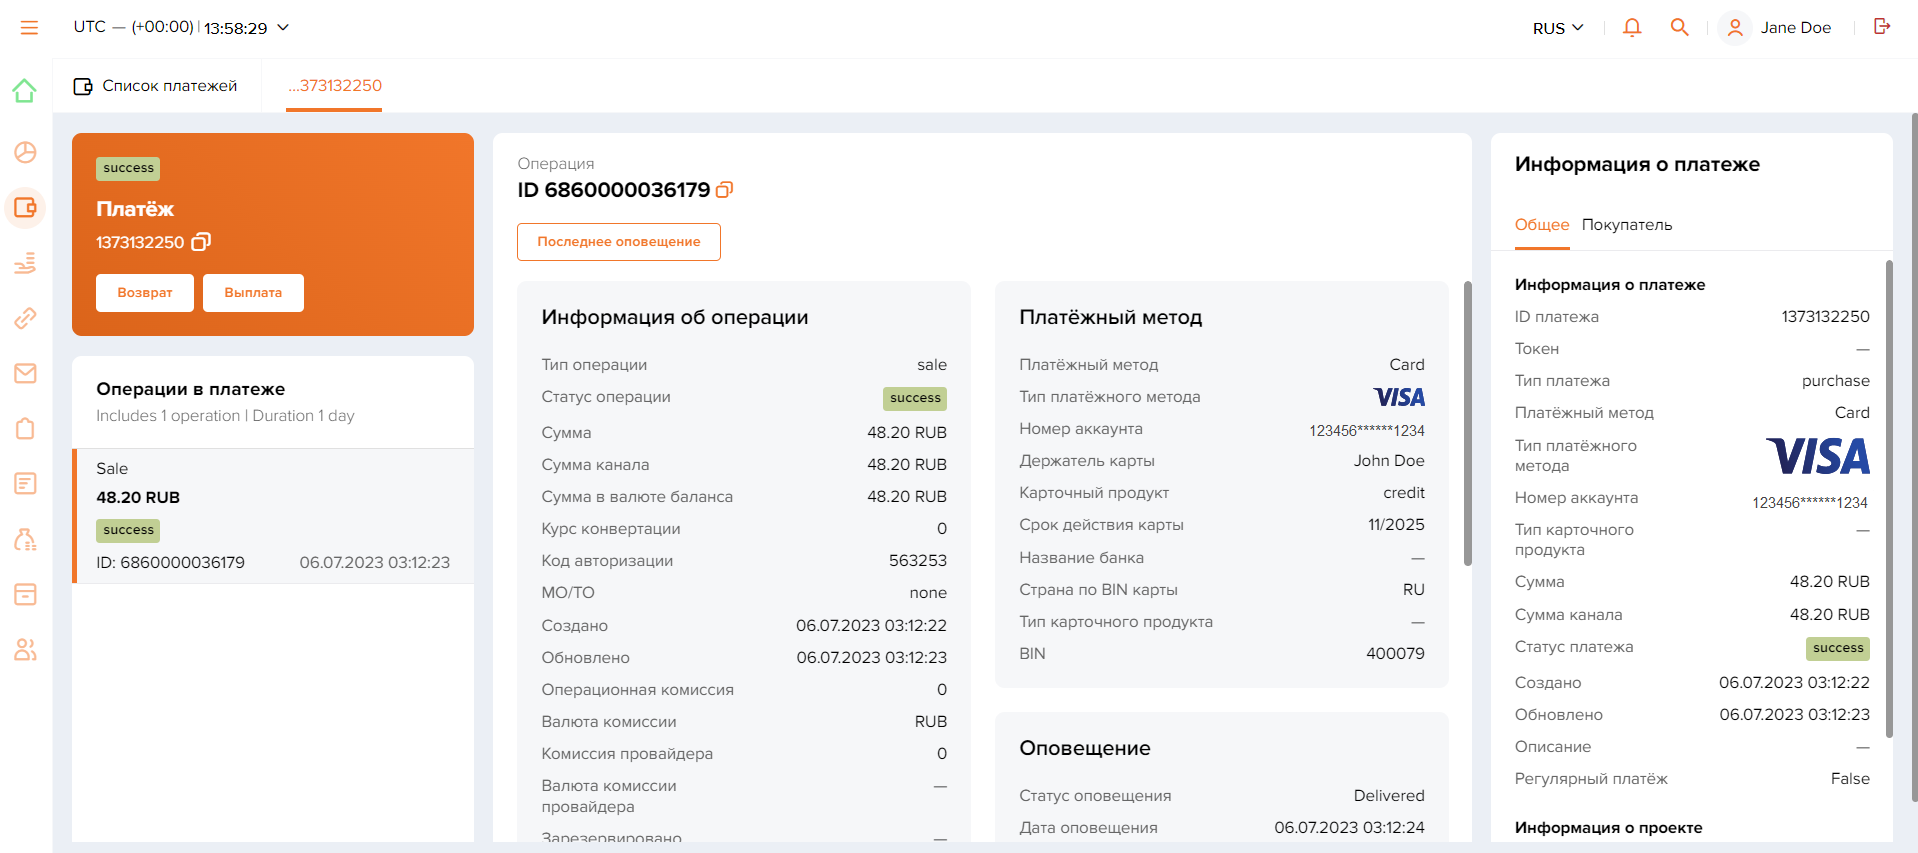This screenshot has height=853, width=1918.
Task: Select the Sale 48.20 RUB operation row
Action: (x=273, y=516)
